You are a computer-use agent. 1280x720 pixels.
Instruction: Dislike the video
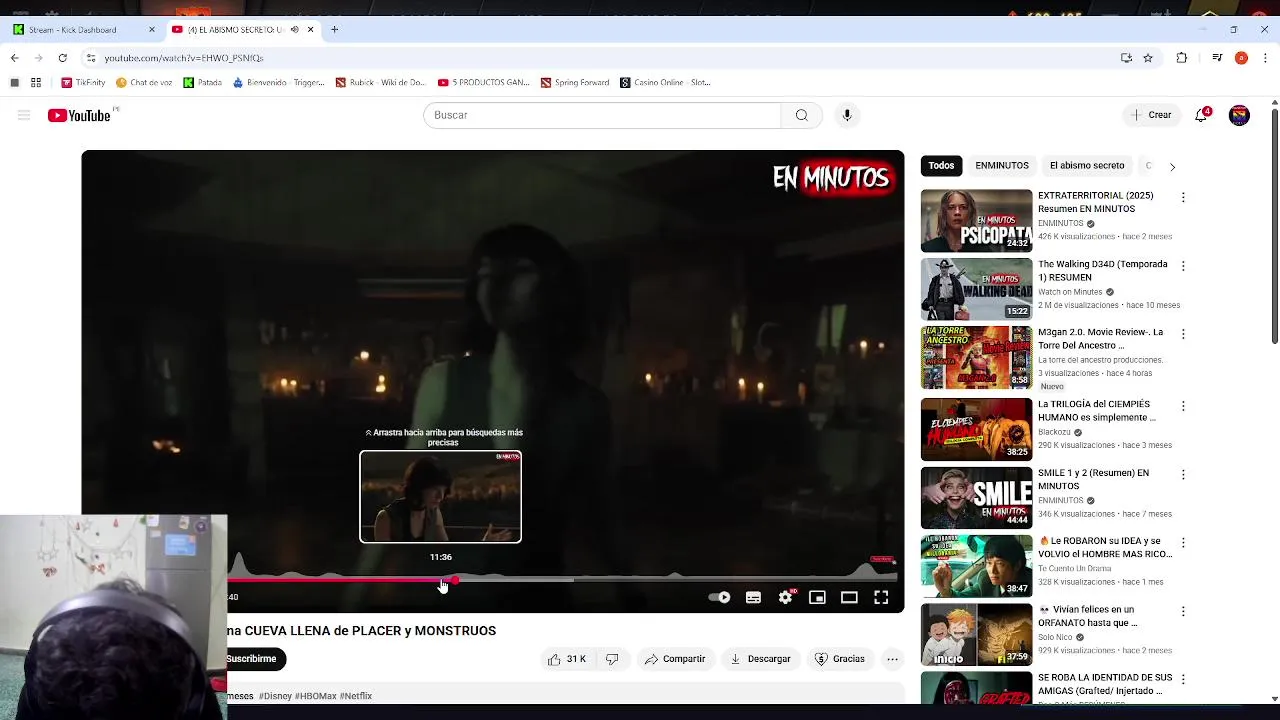[x=612, y=659]
